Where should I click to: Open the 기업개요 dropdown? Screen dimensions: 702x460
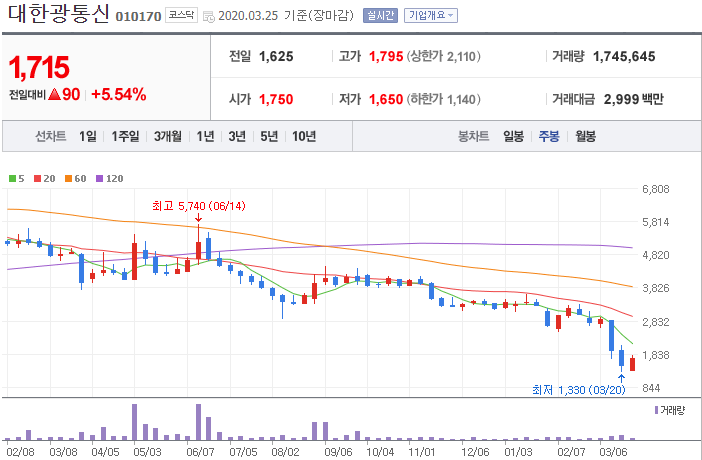(x=431, y=15)
